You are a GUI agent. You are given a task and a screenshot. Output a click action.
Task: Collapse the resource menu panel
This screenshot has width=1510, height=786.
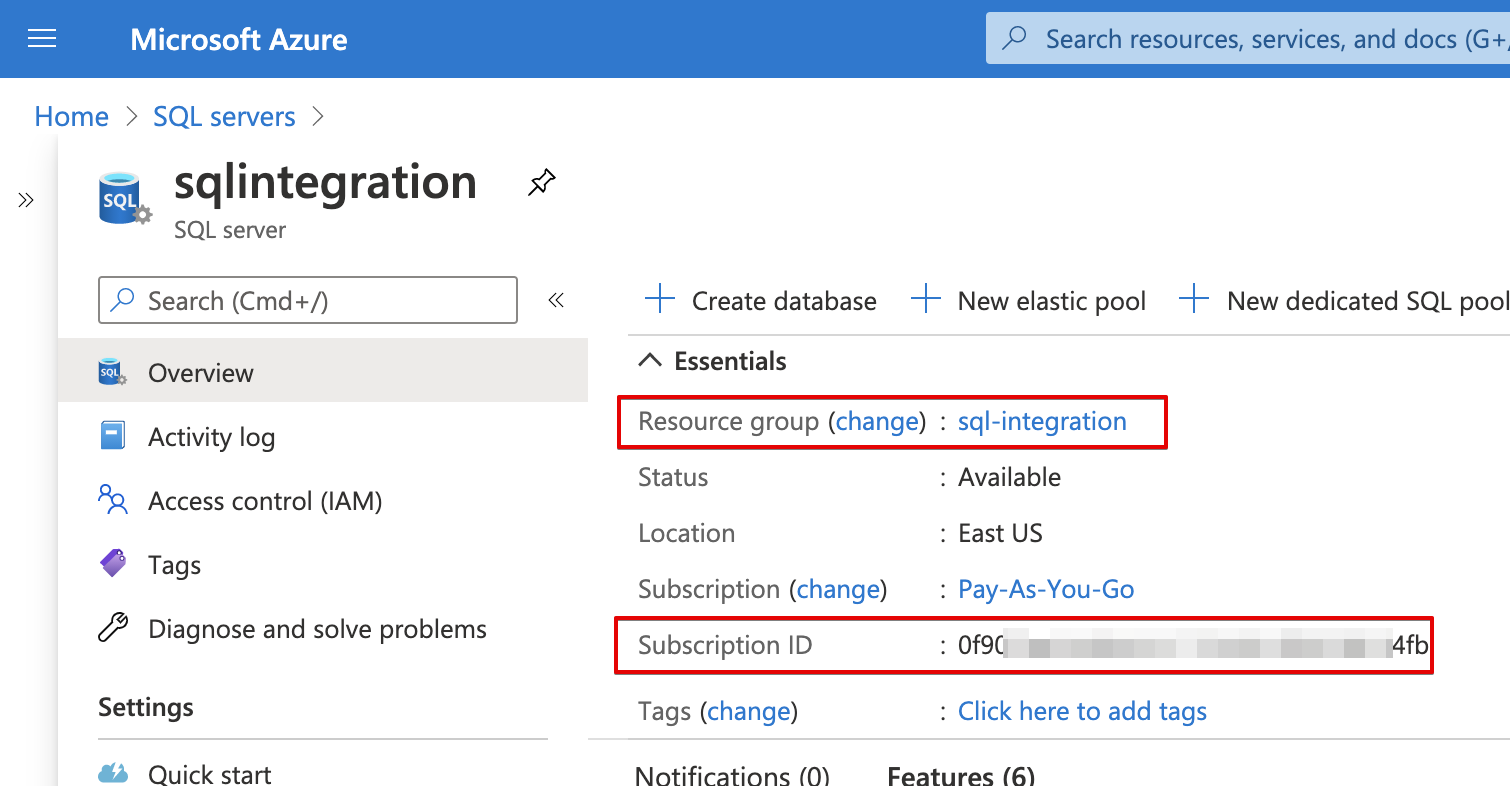556,300
